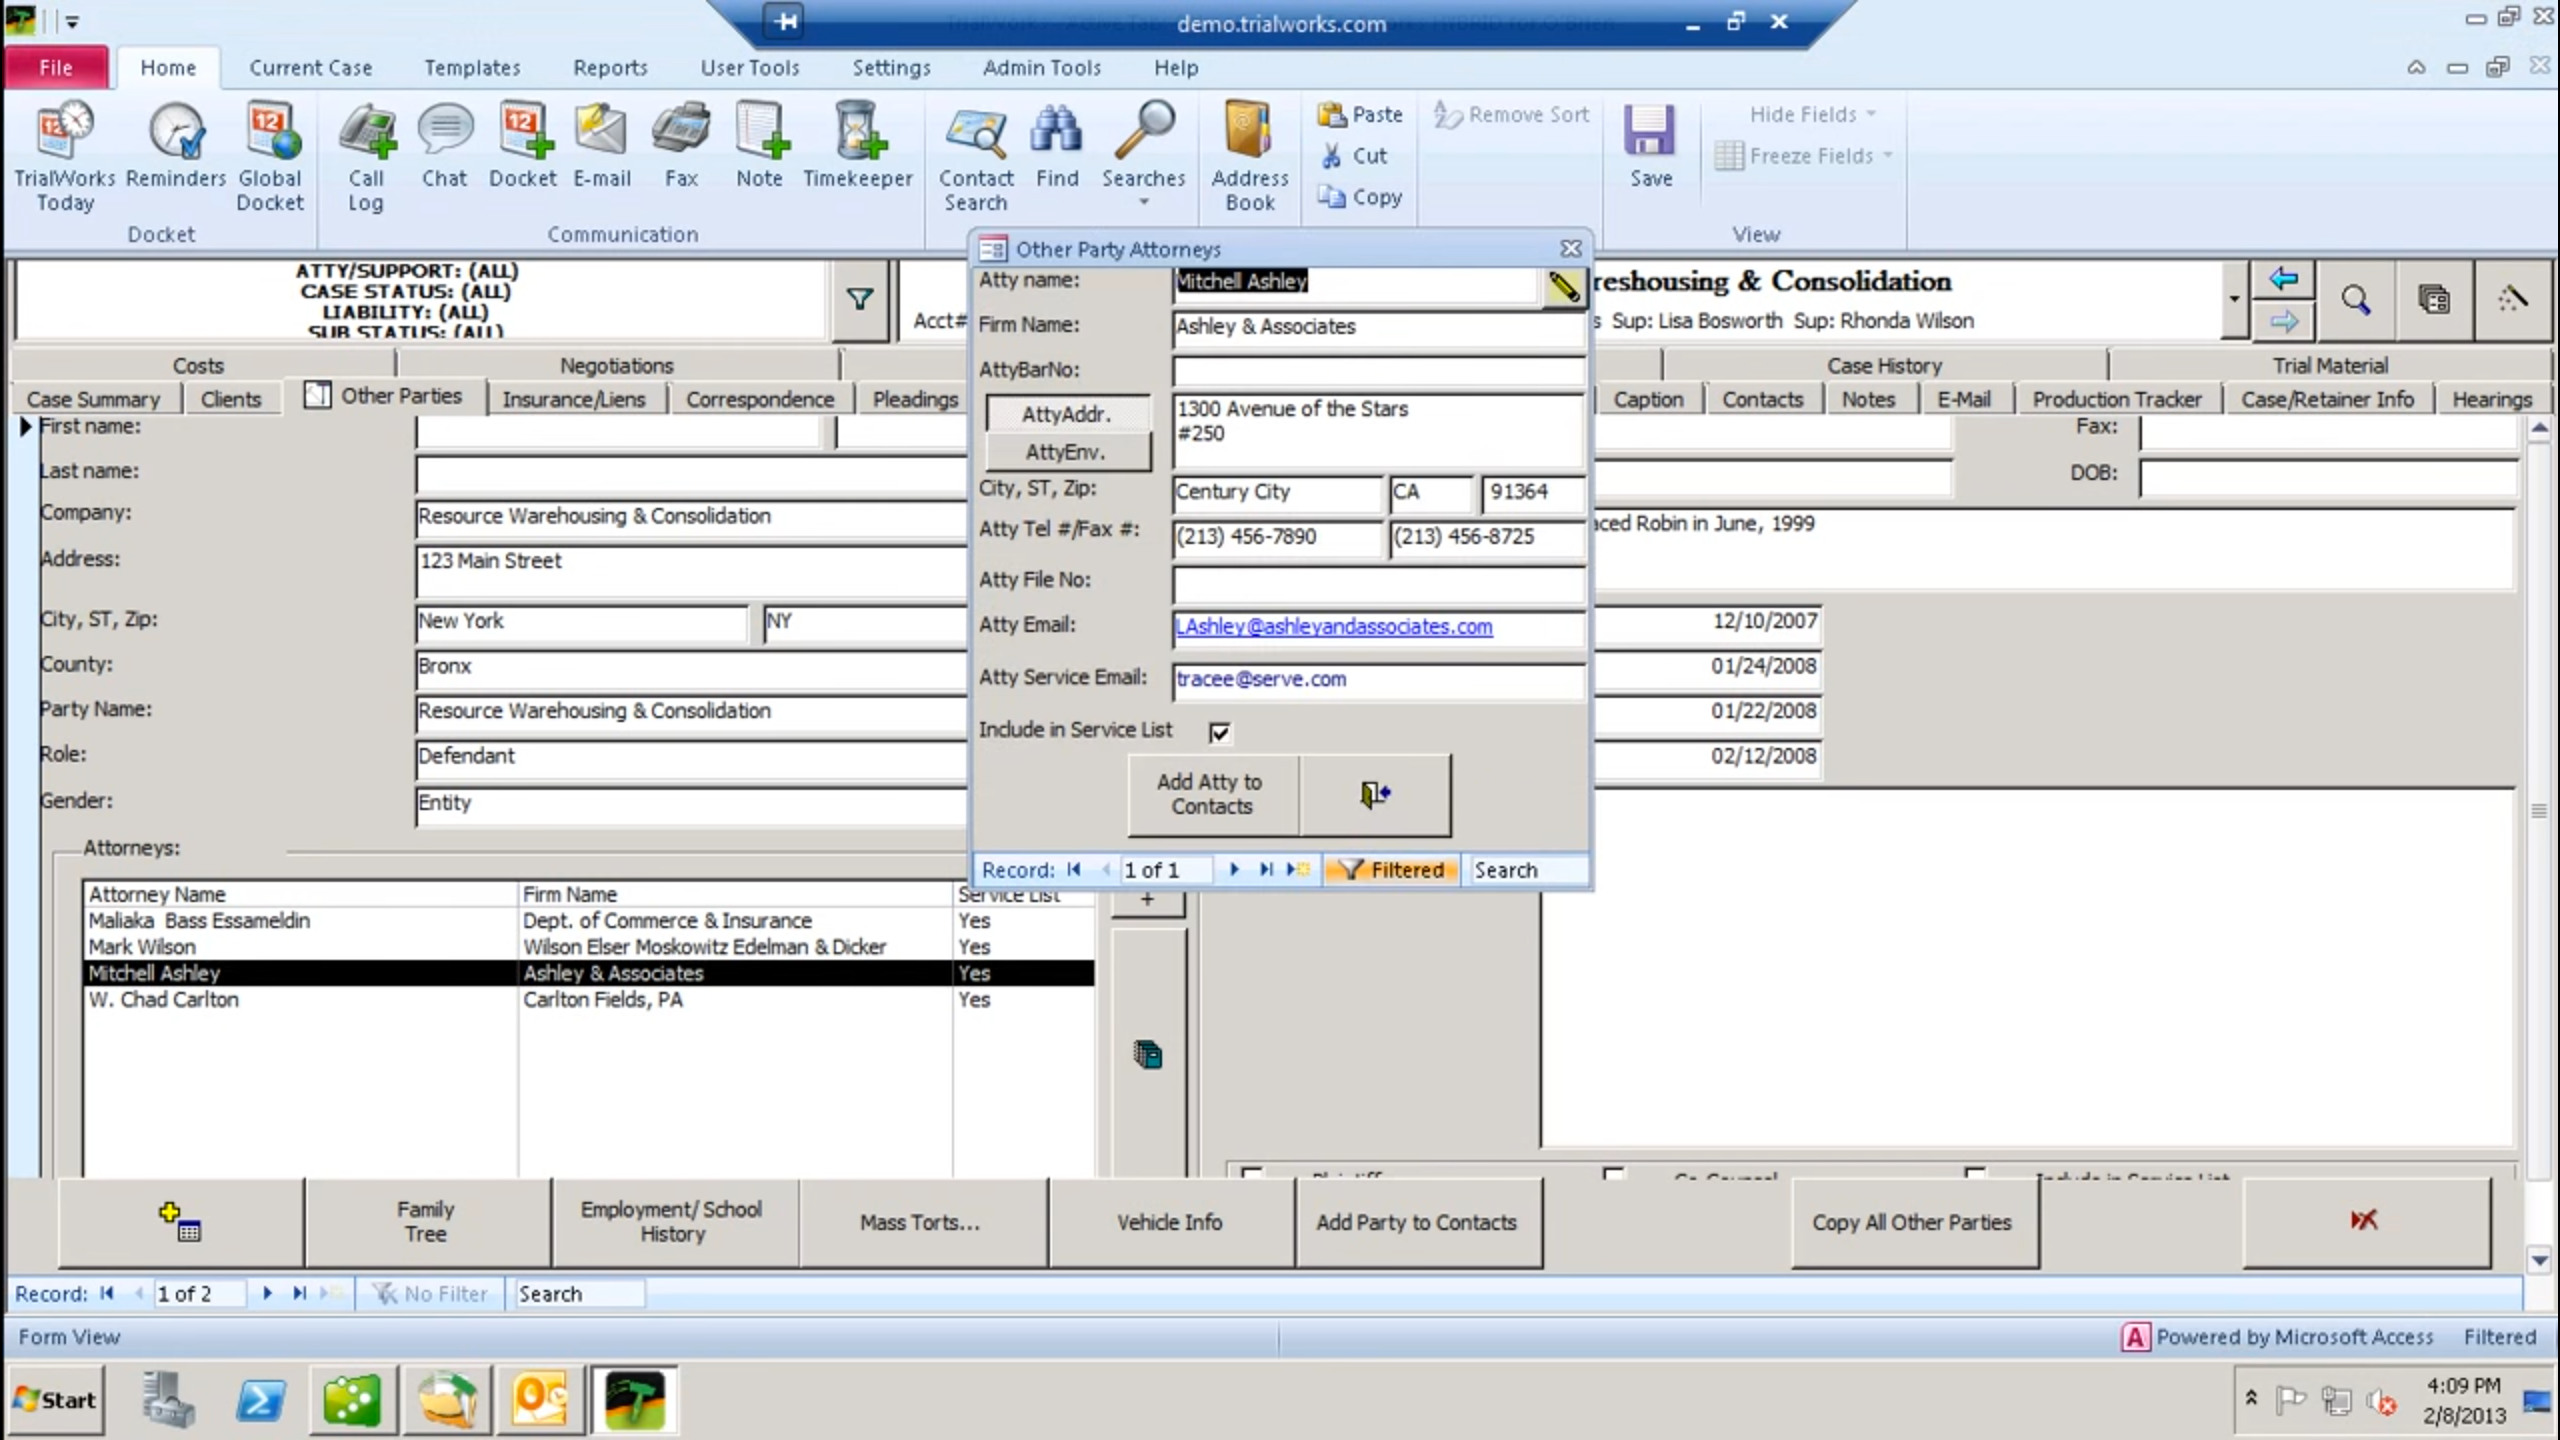The image size is (2560, 1440).
Task: Select the W. Chad Carlton attorney row
Action: coord(589,999)
